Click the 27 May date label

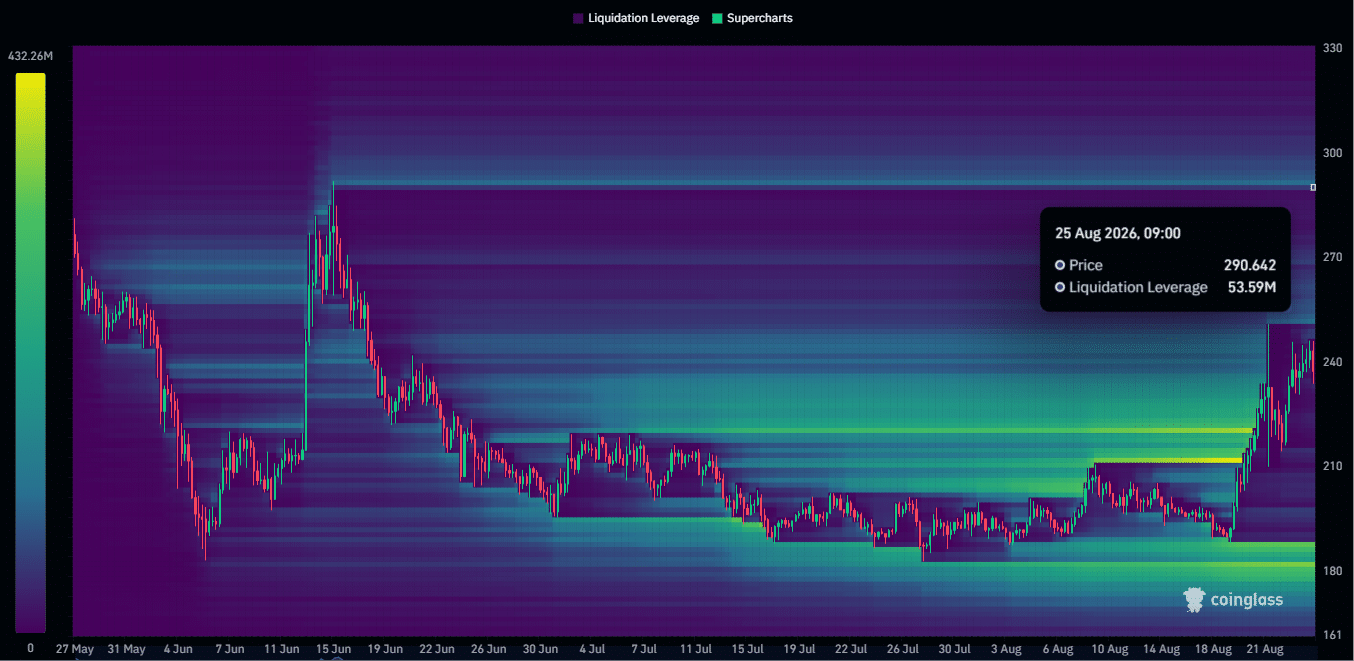pyautogui.click(x=75, y=649)
